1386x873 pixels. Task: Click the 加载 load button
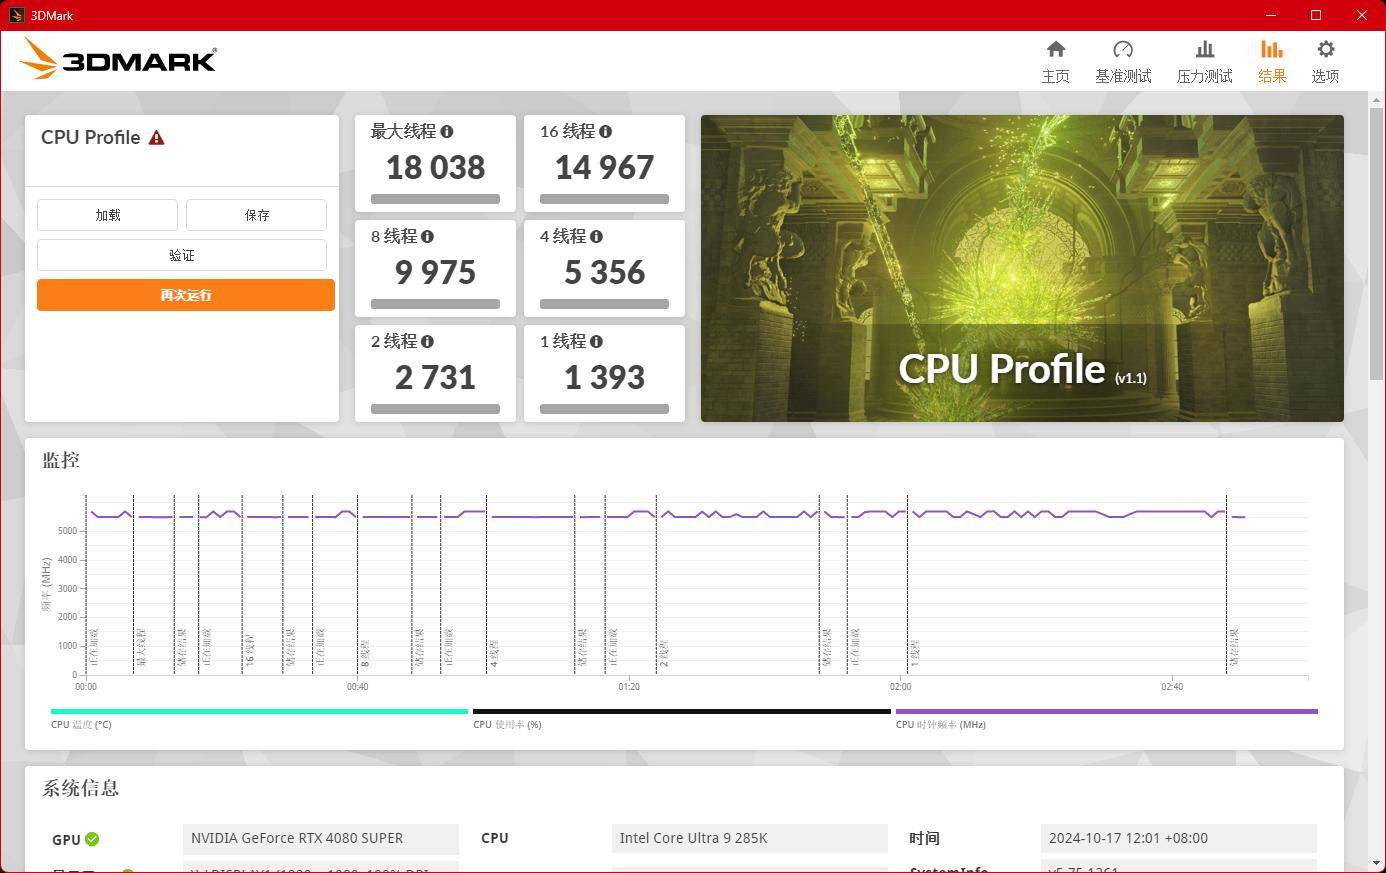pyautogui.click(x=108, y=215)
